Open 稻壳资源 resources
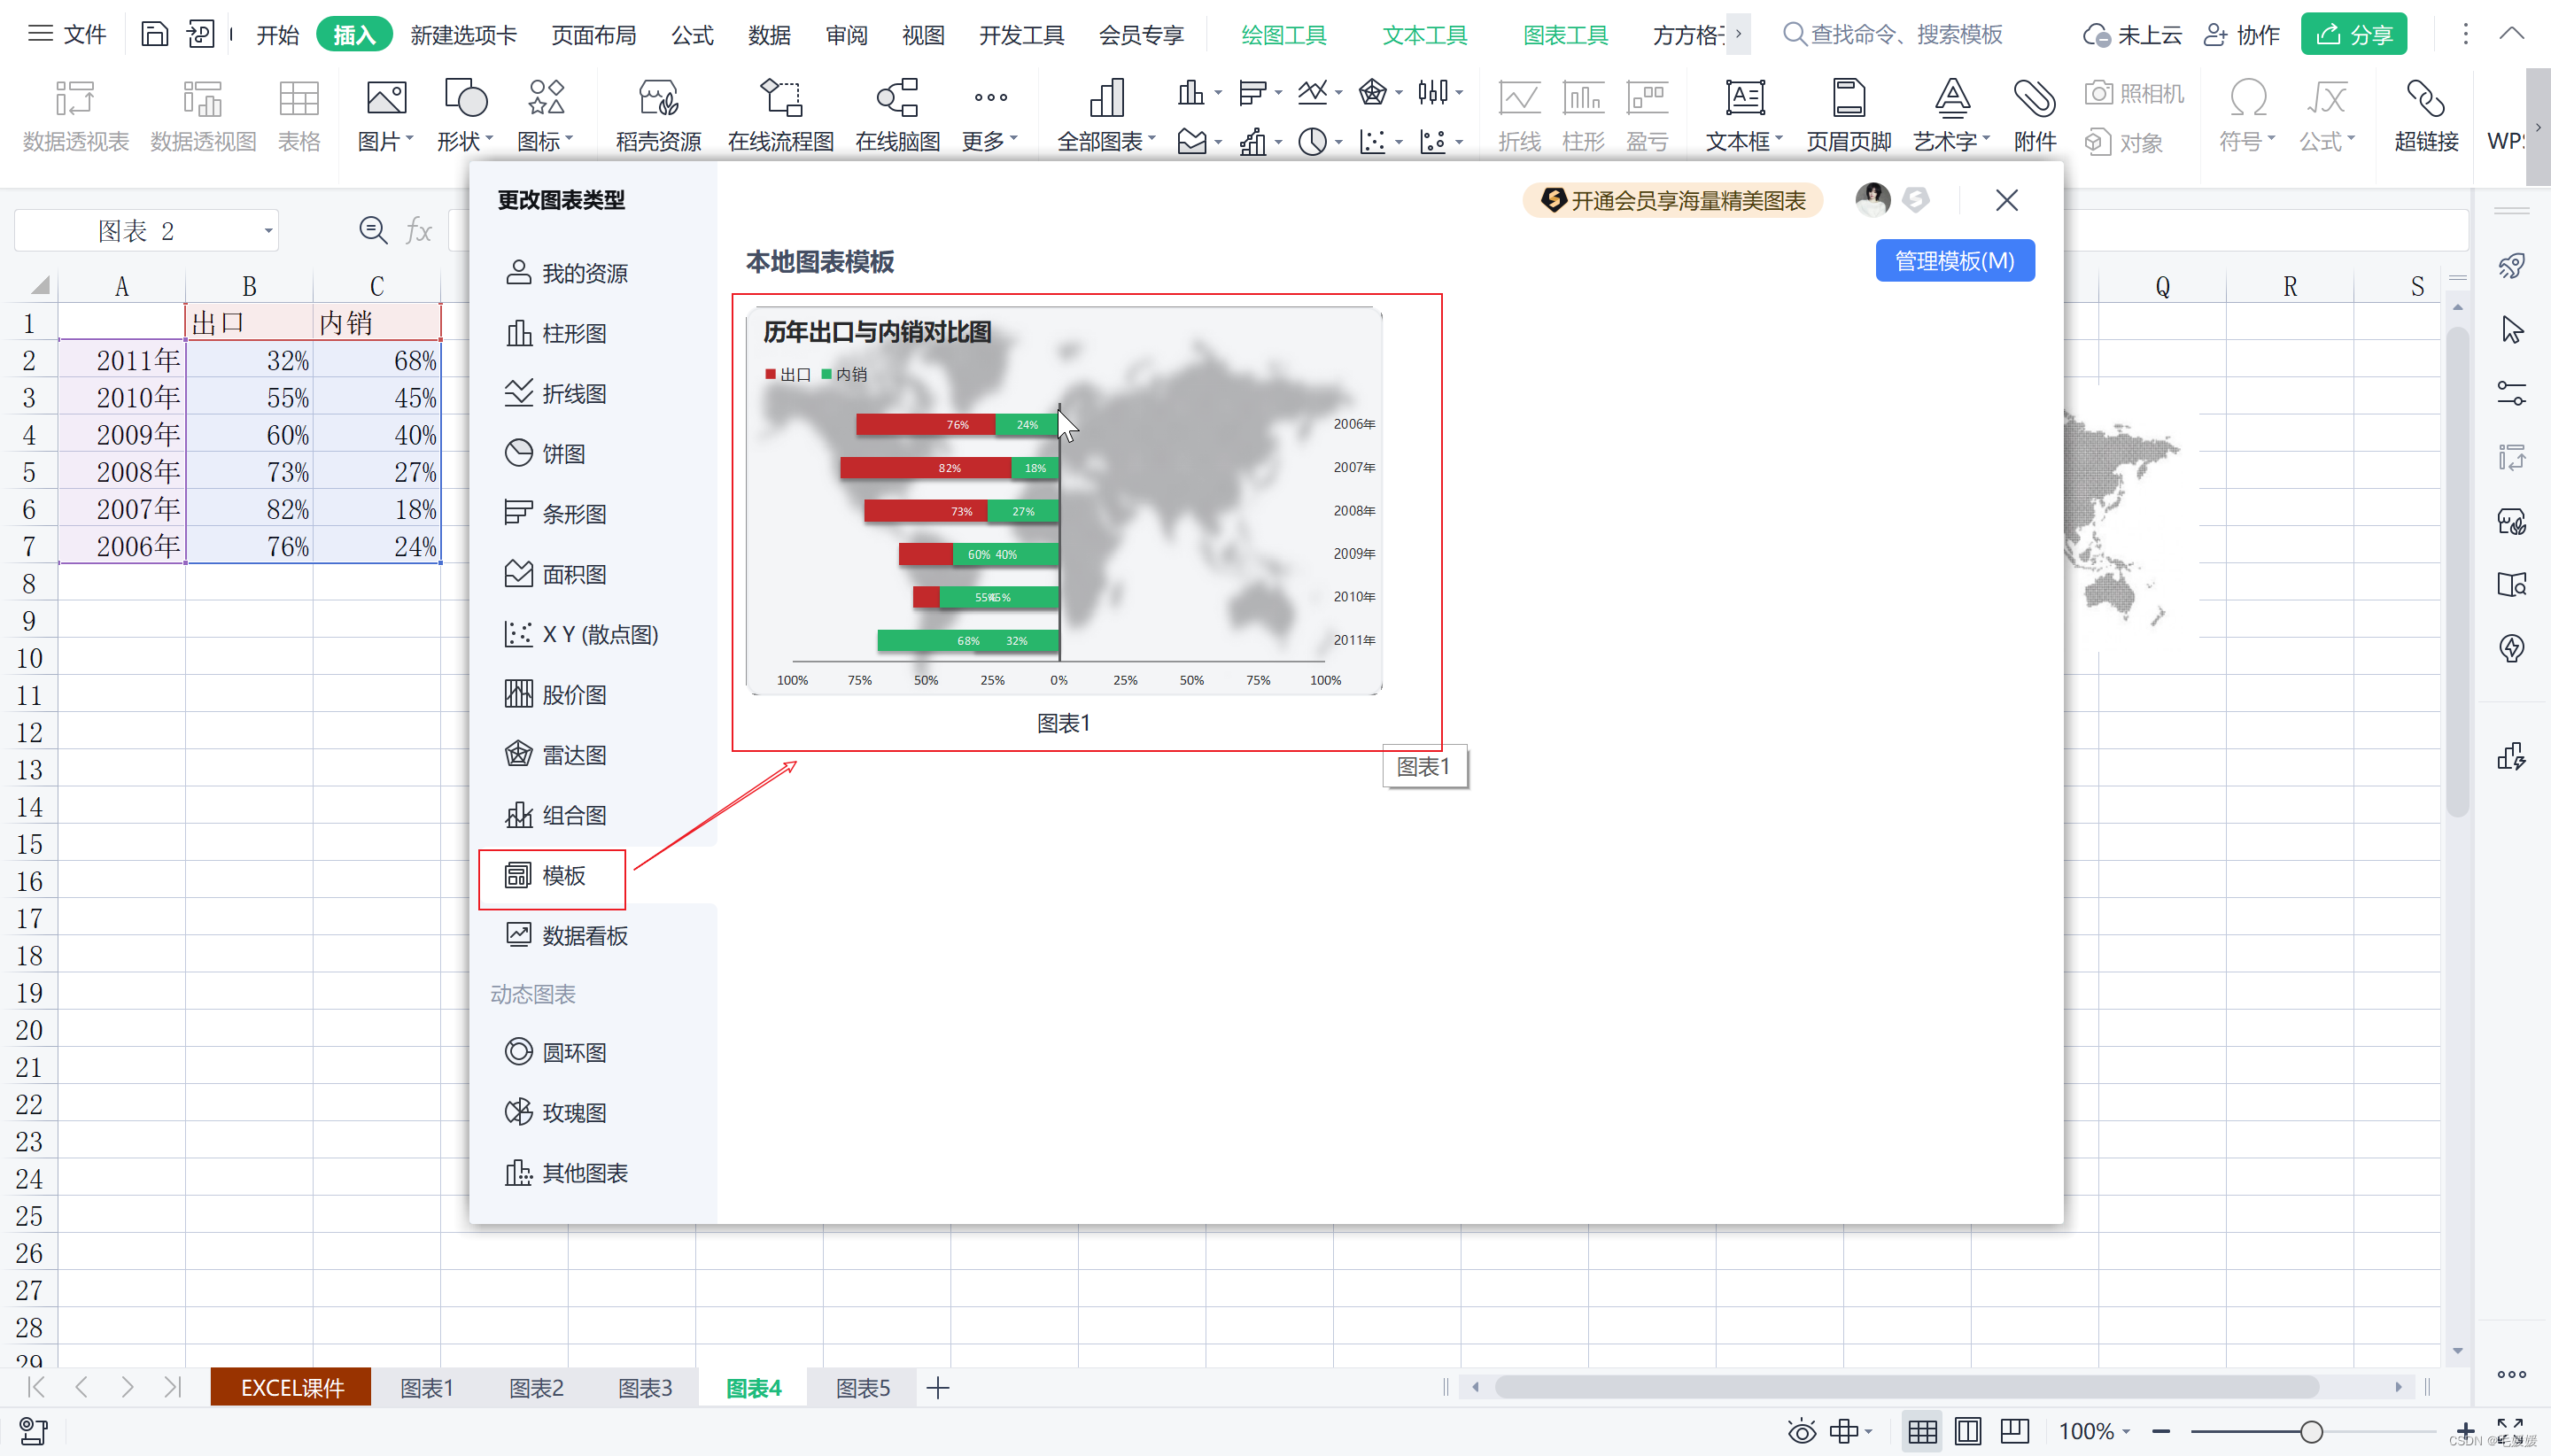This screenshot has width=2551, height=1456. click(658, 116)
